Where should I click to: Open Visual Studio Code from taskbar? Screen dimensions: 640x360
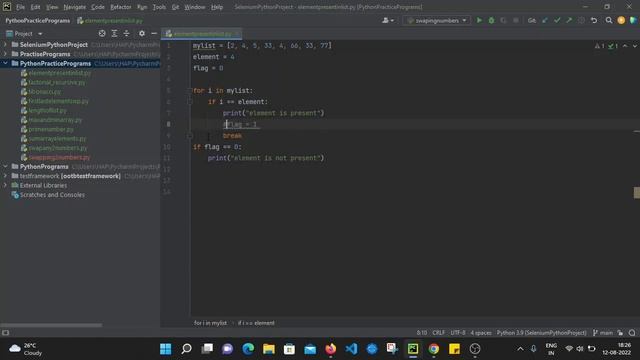pos(351,349)
